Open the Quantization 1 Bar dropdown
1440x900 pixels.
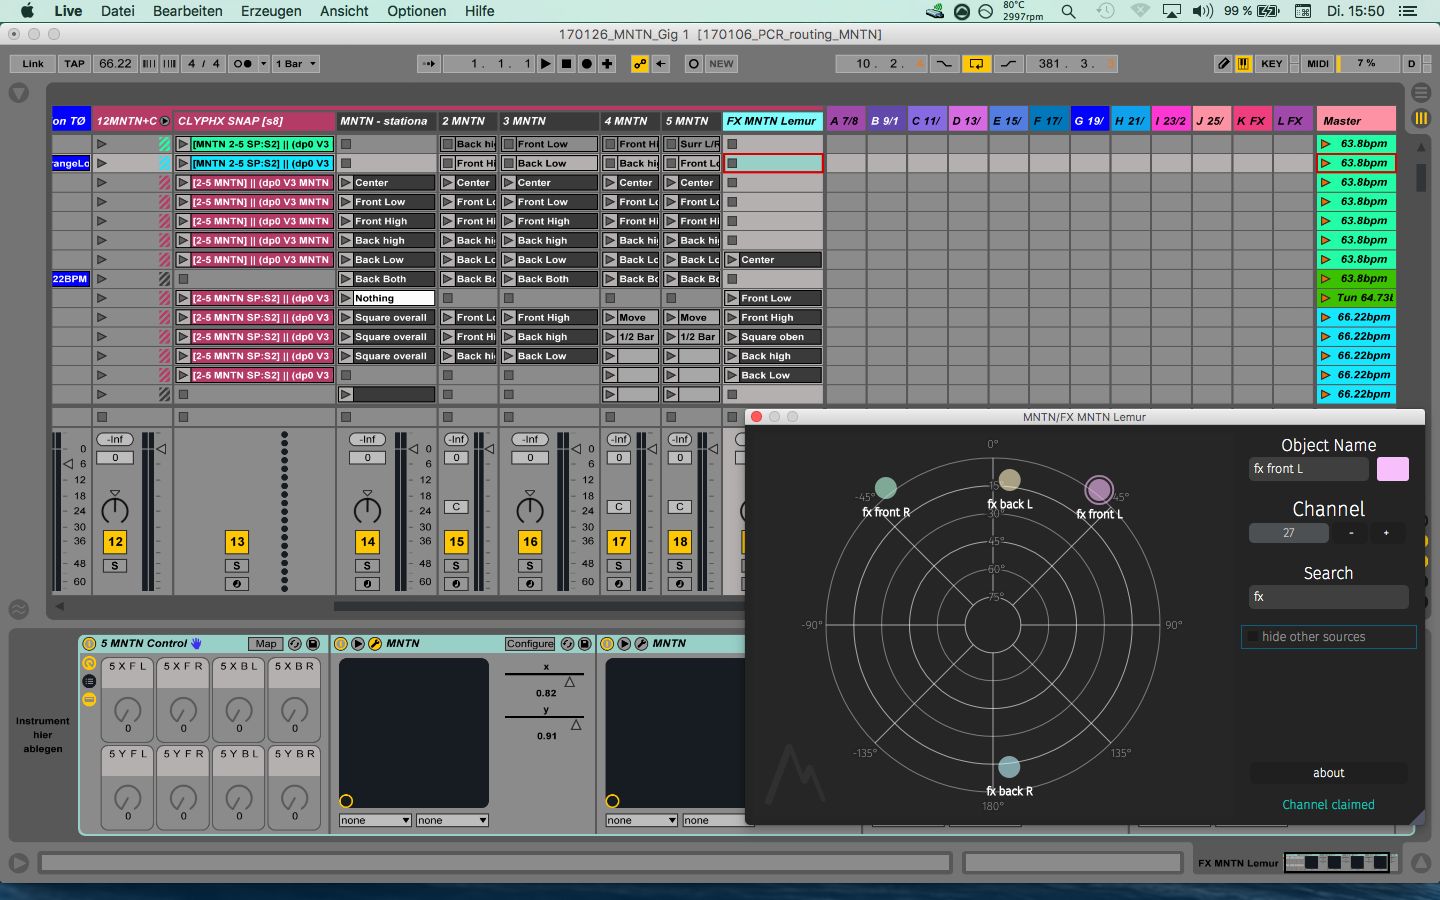click(294, 63)
